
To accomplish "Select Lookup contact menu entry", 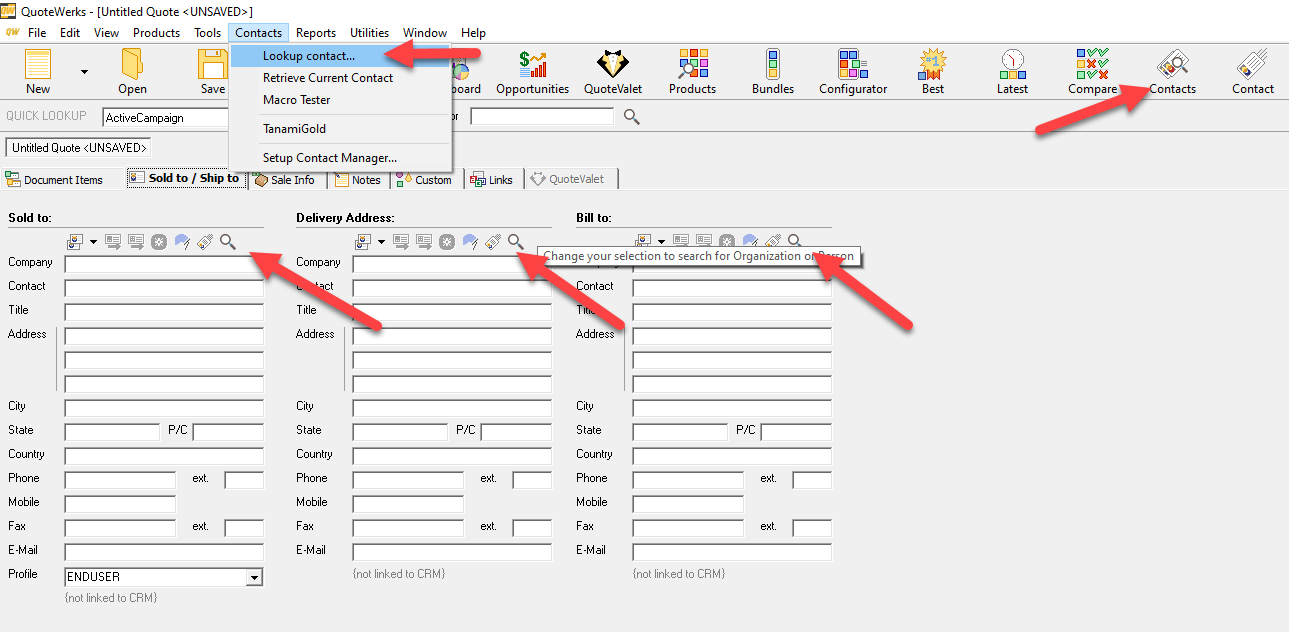I will pyautogui.click(x=308, y=56).
